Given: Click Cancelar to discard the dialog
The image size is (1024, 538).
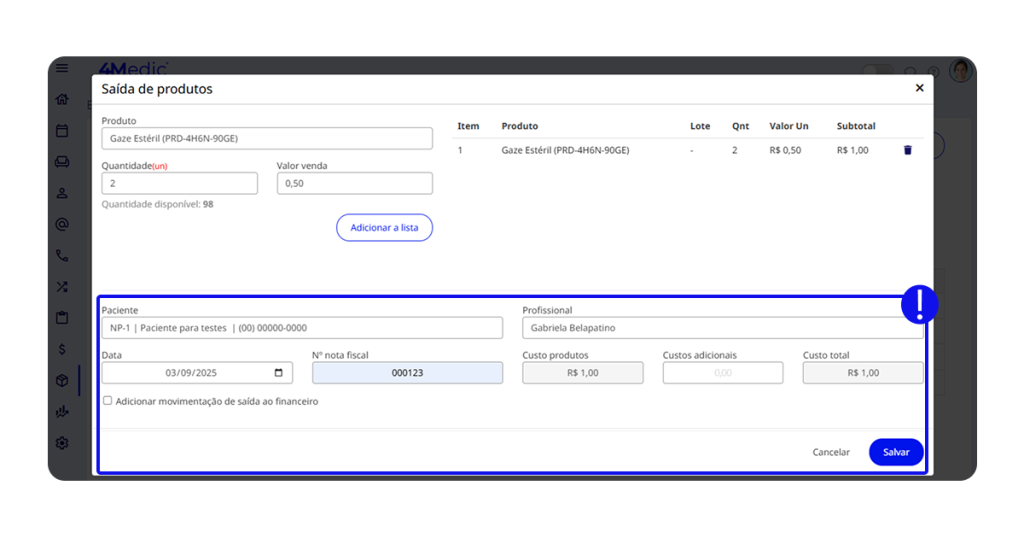Looking at the screenshot, I should tap(830, 452).
